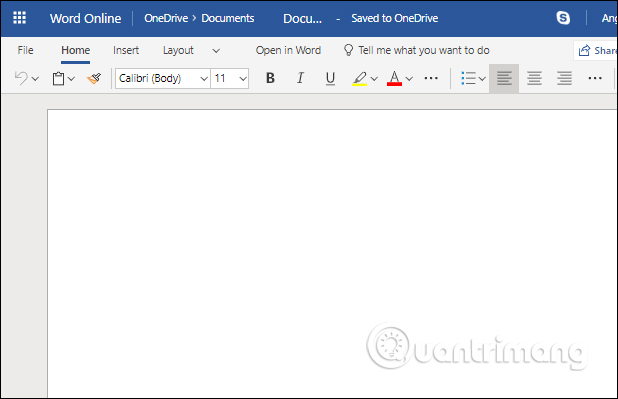Toggle bold formatting
Screen dimensions: 618x399
(270, 78)
